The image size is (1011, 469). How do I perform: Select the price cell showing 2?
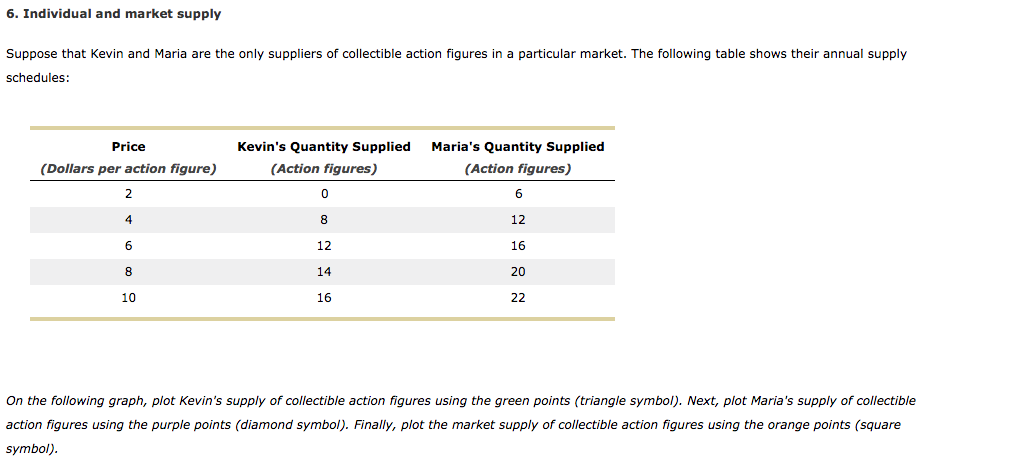tap(128, 194)
